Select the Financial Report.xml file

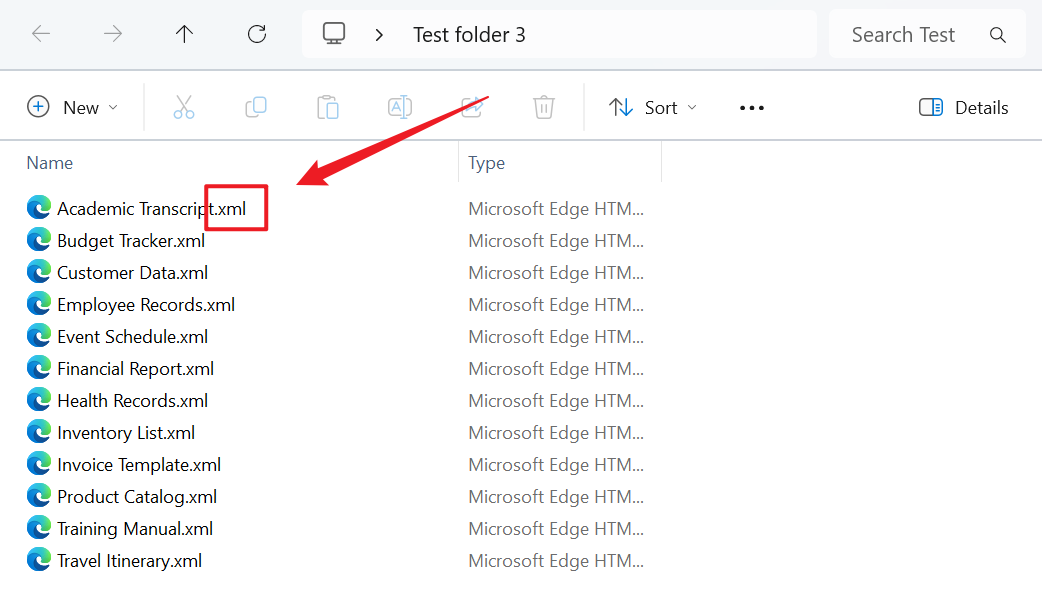pyautogui.click(x=135, y=369)
